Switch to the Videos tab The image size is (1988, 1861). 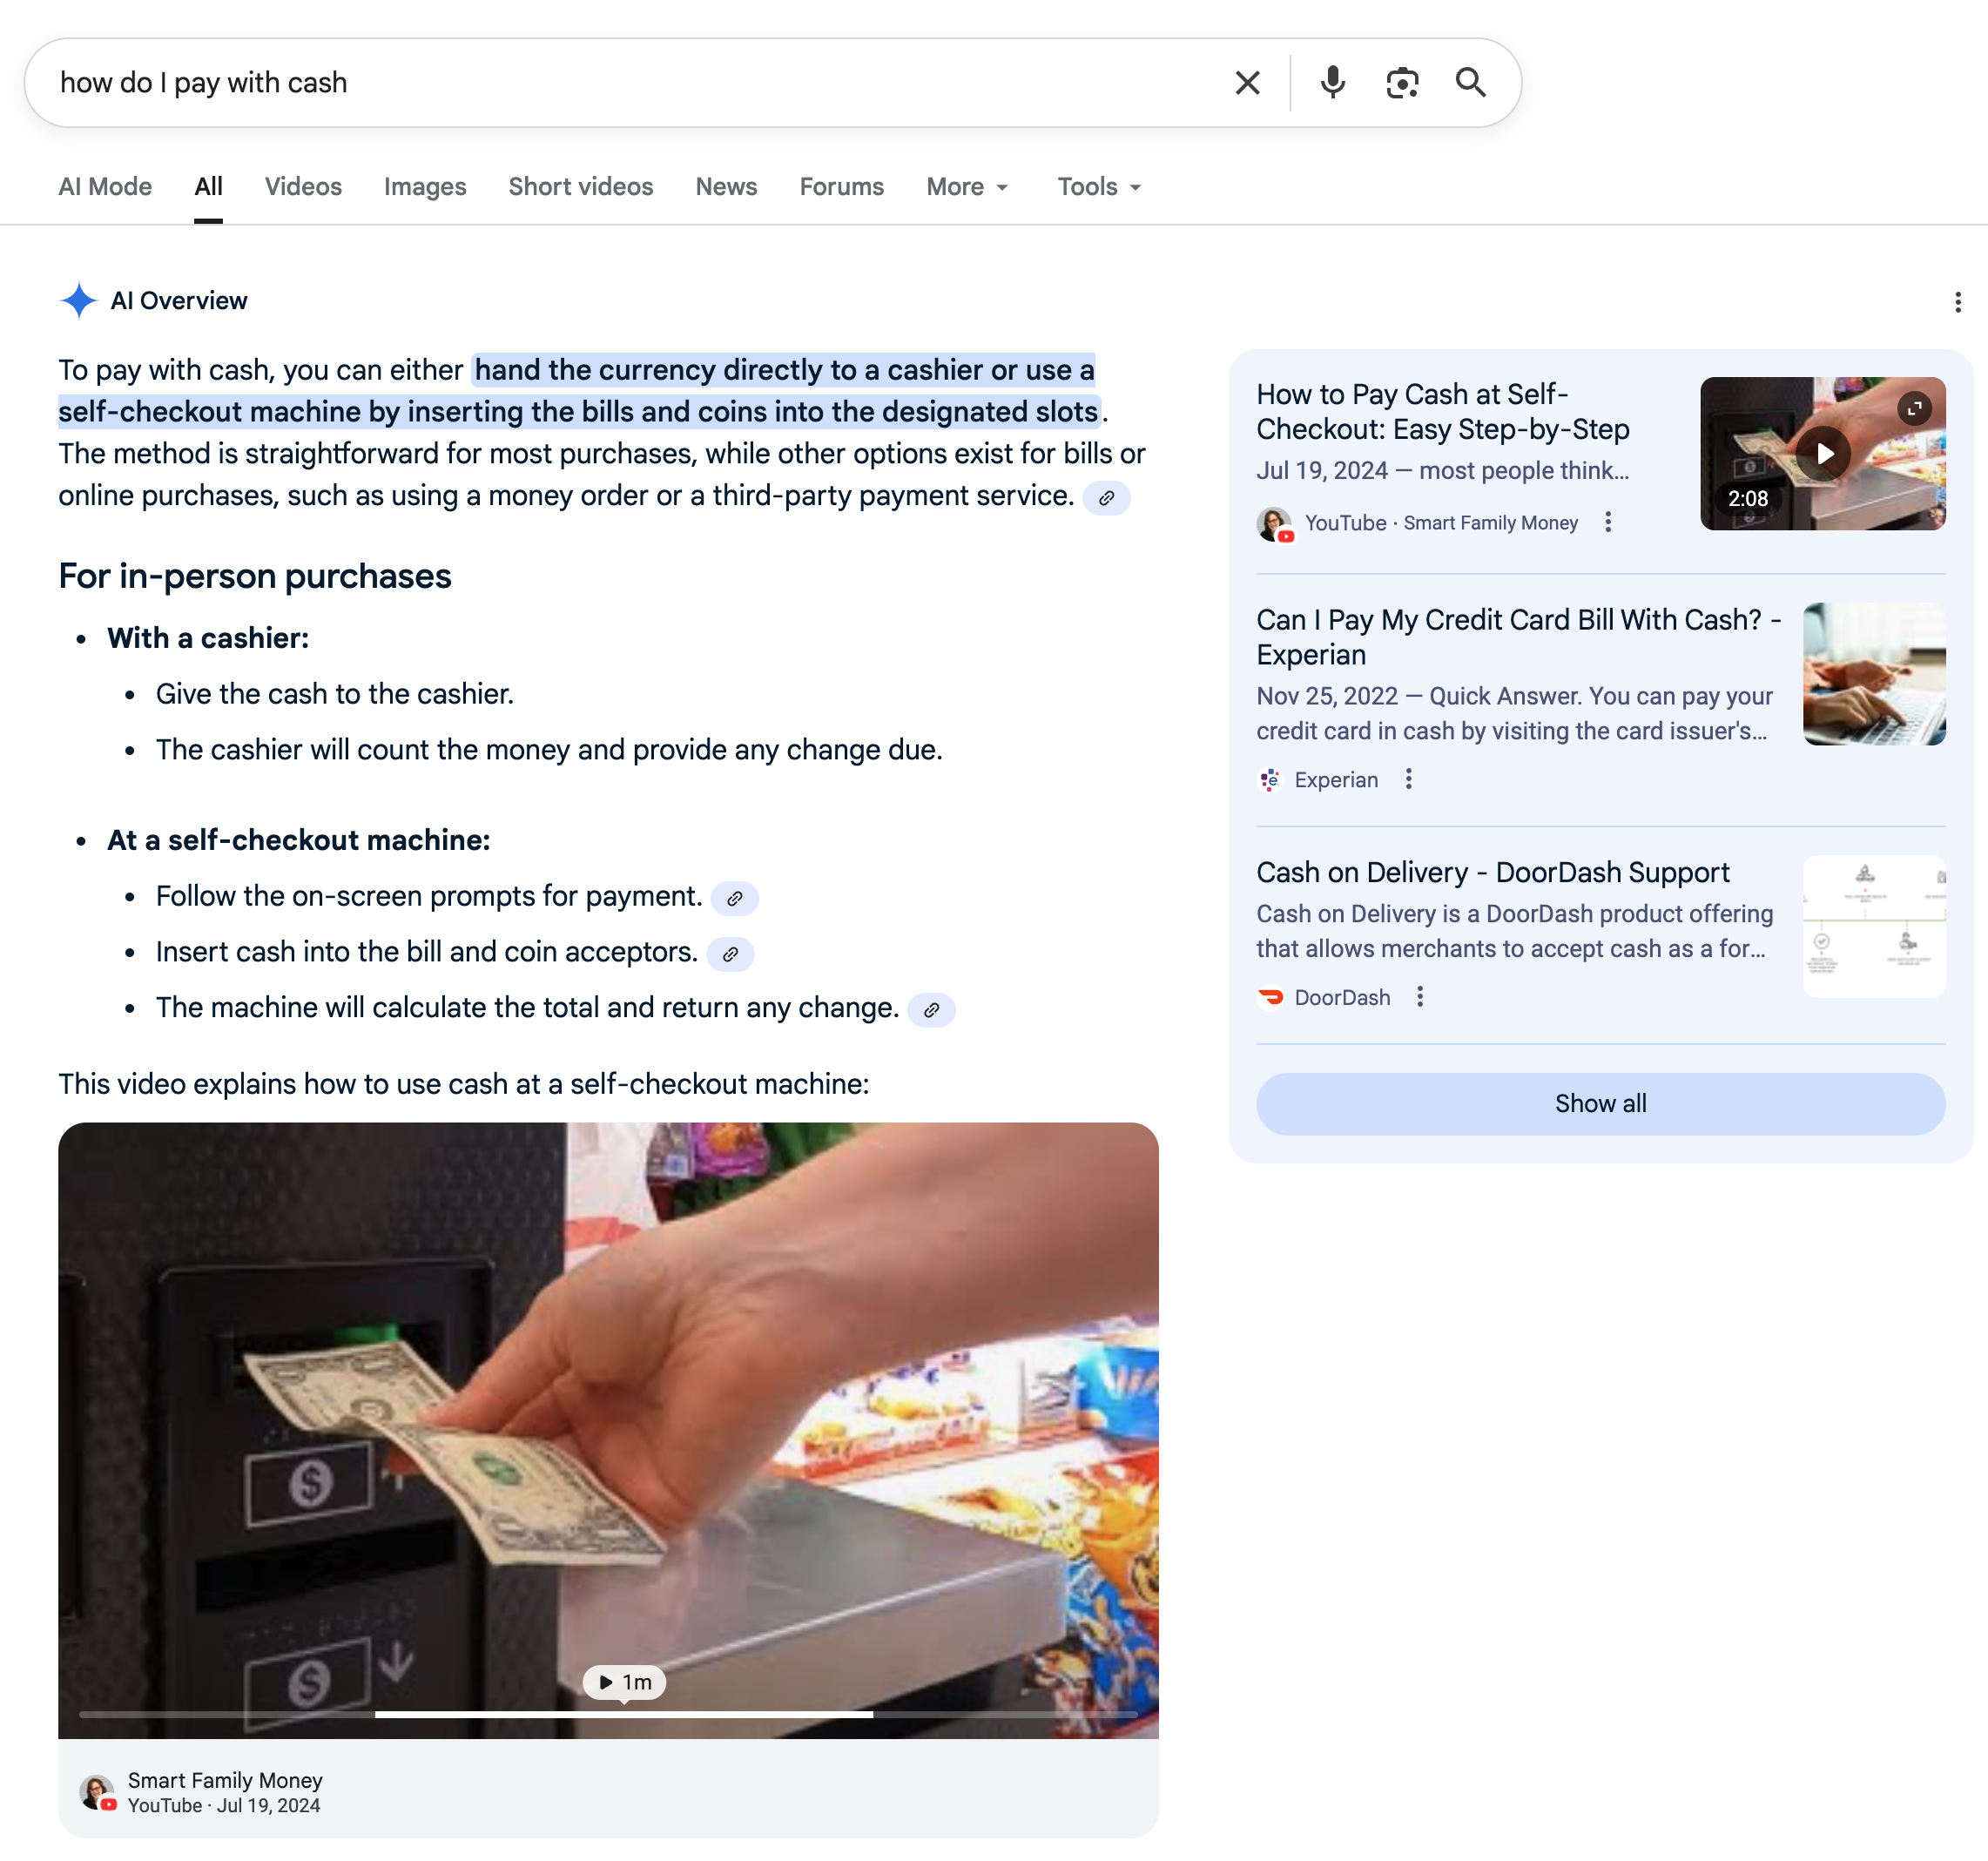click(x=303, y=187)
